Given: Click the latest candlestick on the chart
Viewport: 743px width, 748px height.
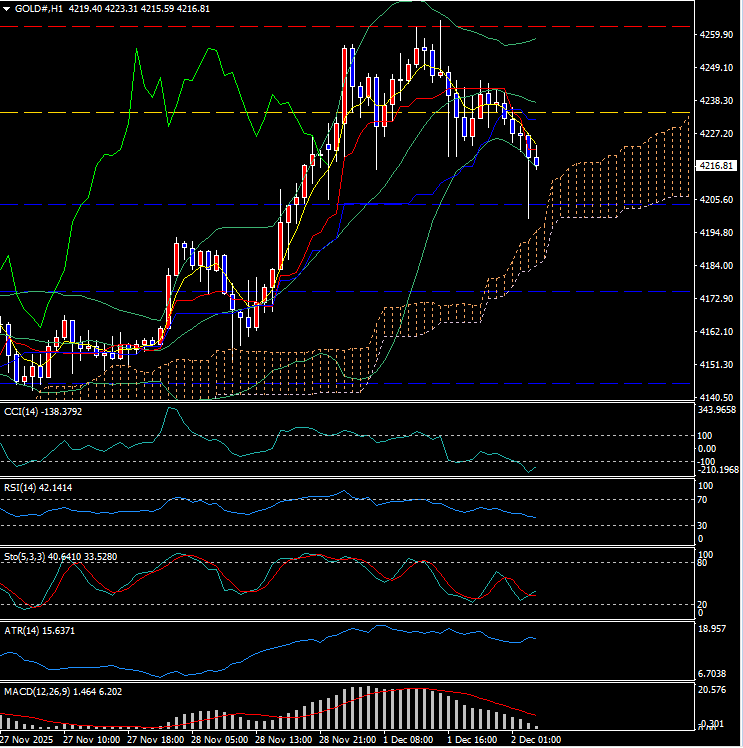Looking at the screenshot, I should 537,161.
